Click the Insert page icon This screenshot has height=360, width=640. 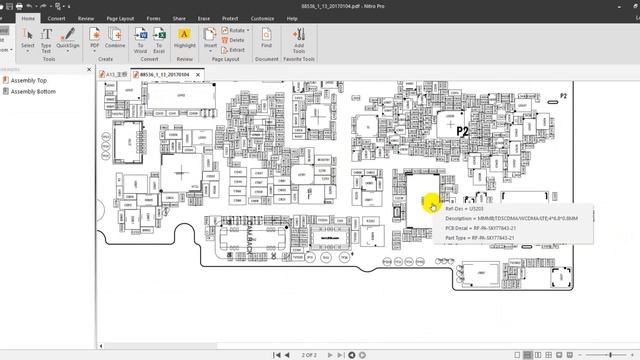pos(210,34)
